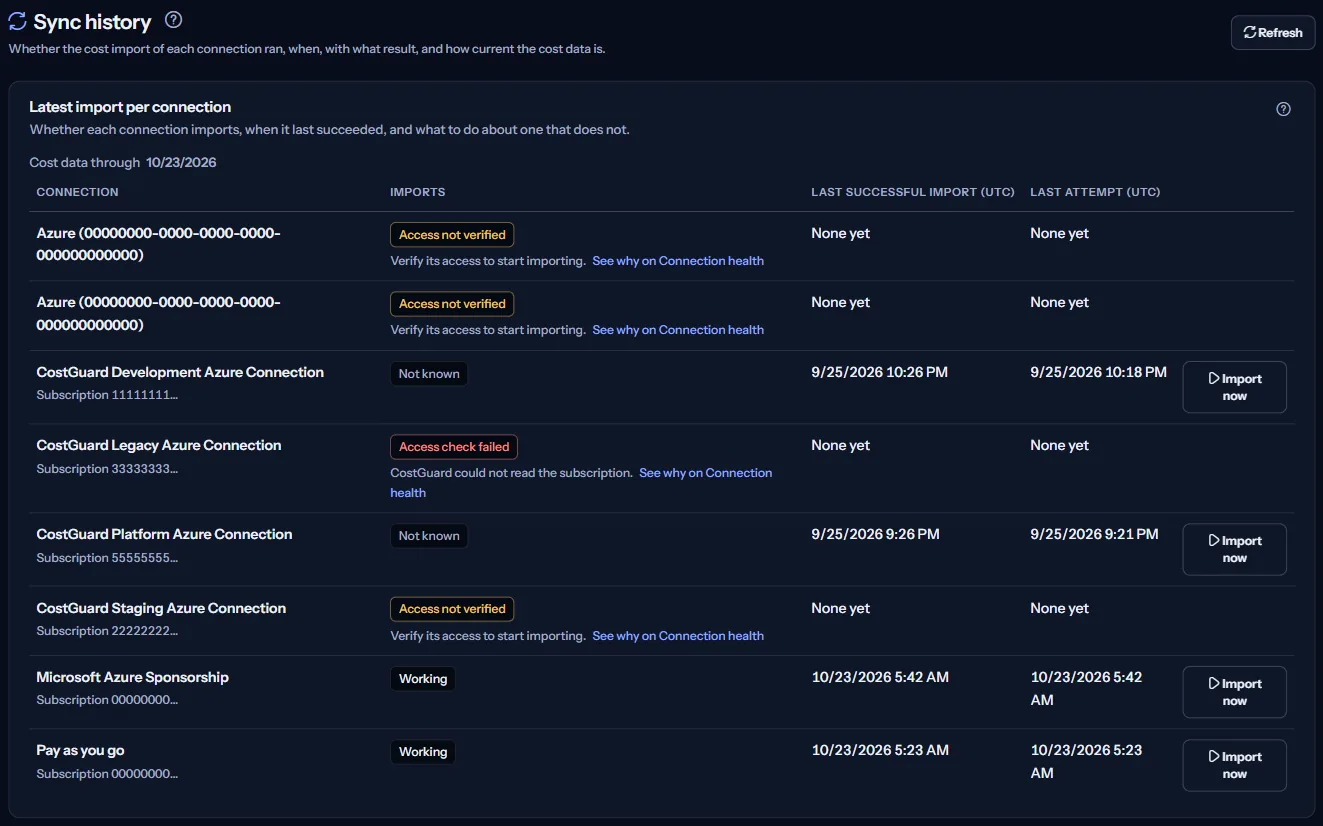1323x826 pixels.
Task: Click Access check failed badge
Action: click(454, 447)
